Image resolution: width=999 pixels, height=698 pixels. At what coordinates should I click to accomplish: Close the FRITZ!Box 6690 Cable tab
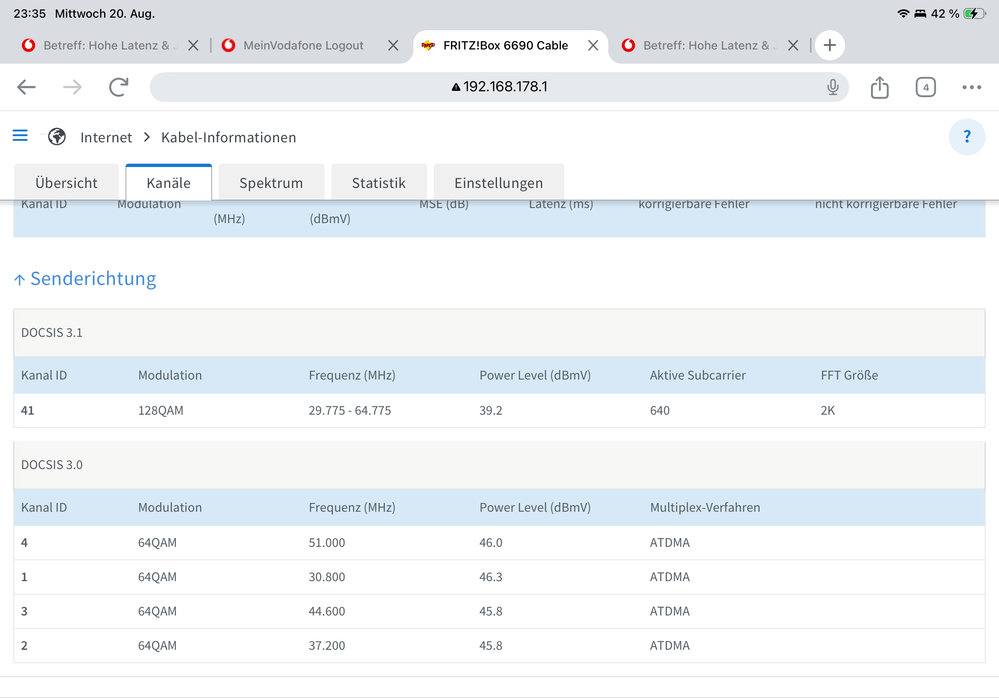click(x=593, y=45)
